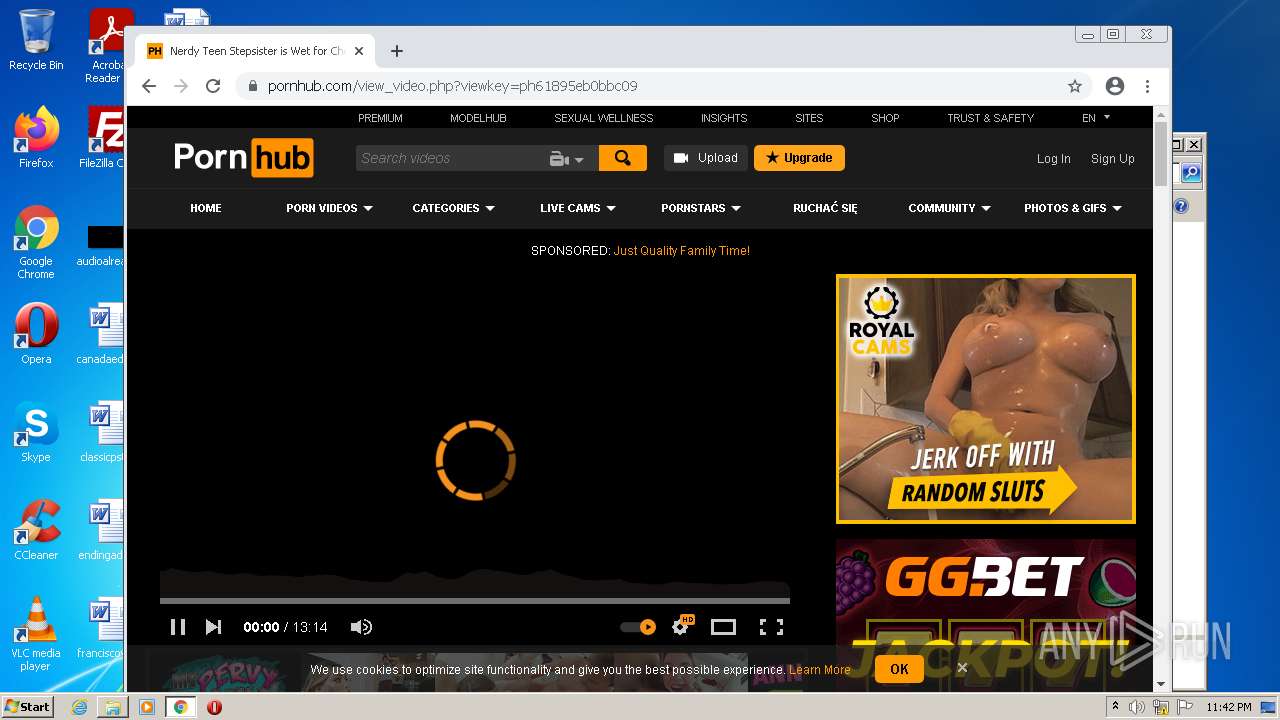Open the MODELHUB top link

tap(478, 118)
